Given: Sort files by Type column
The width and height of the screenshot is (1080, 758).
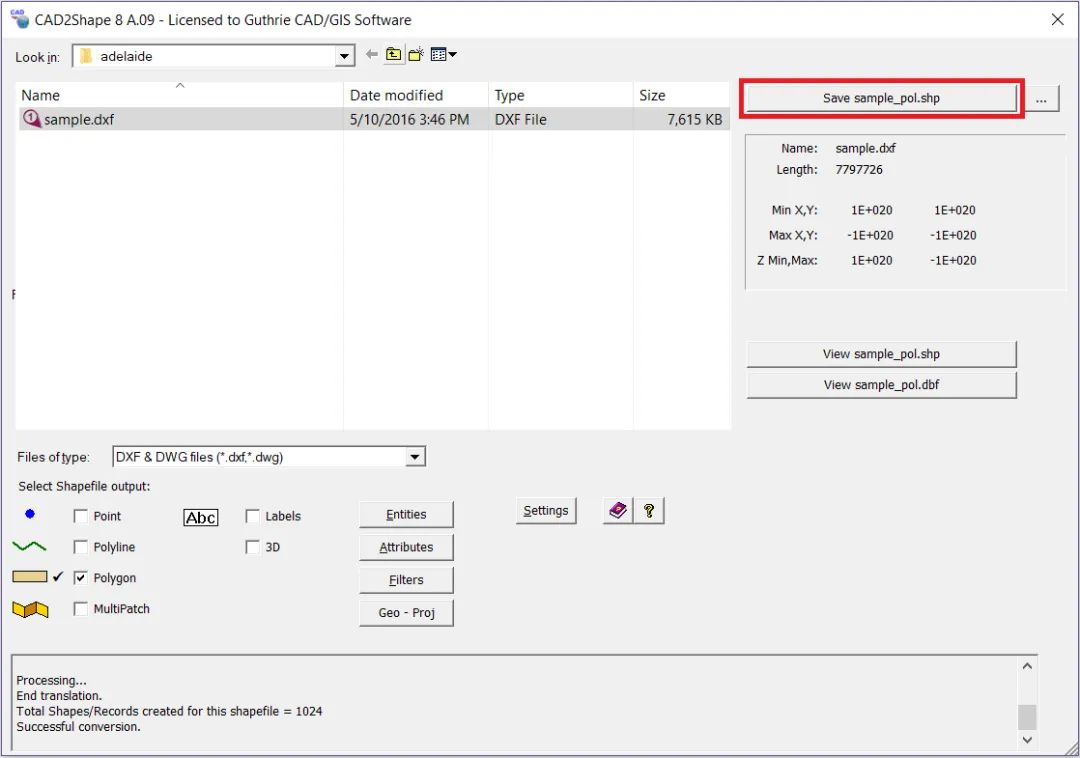Looking at the screenshot, I should (x=561, y=95).
